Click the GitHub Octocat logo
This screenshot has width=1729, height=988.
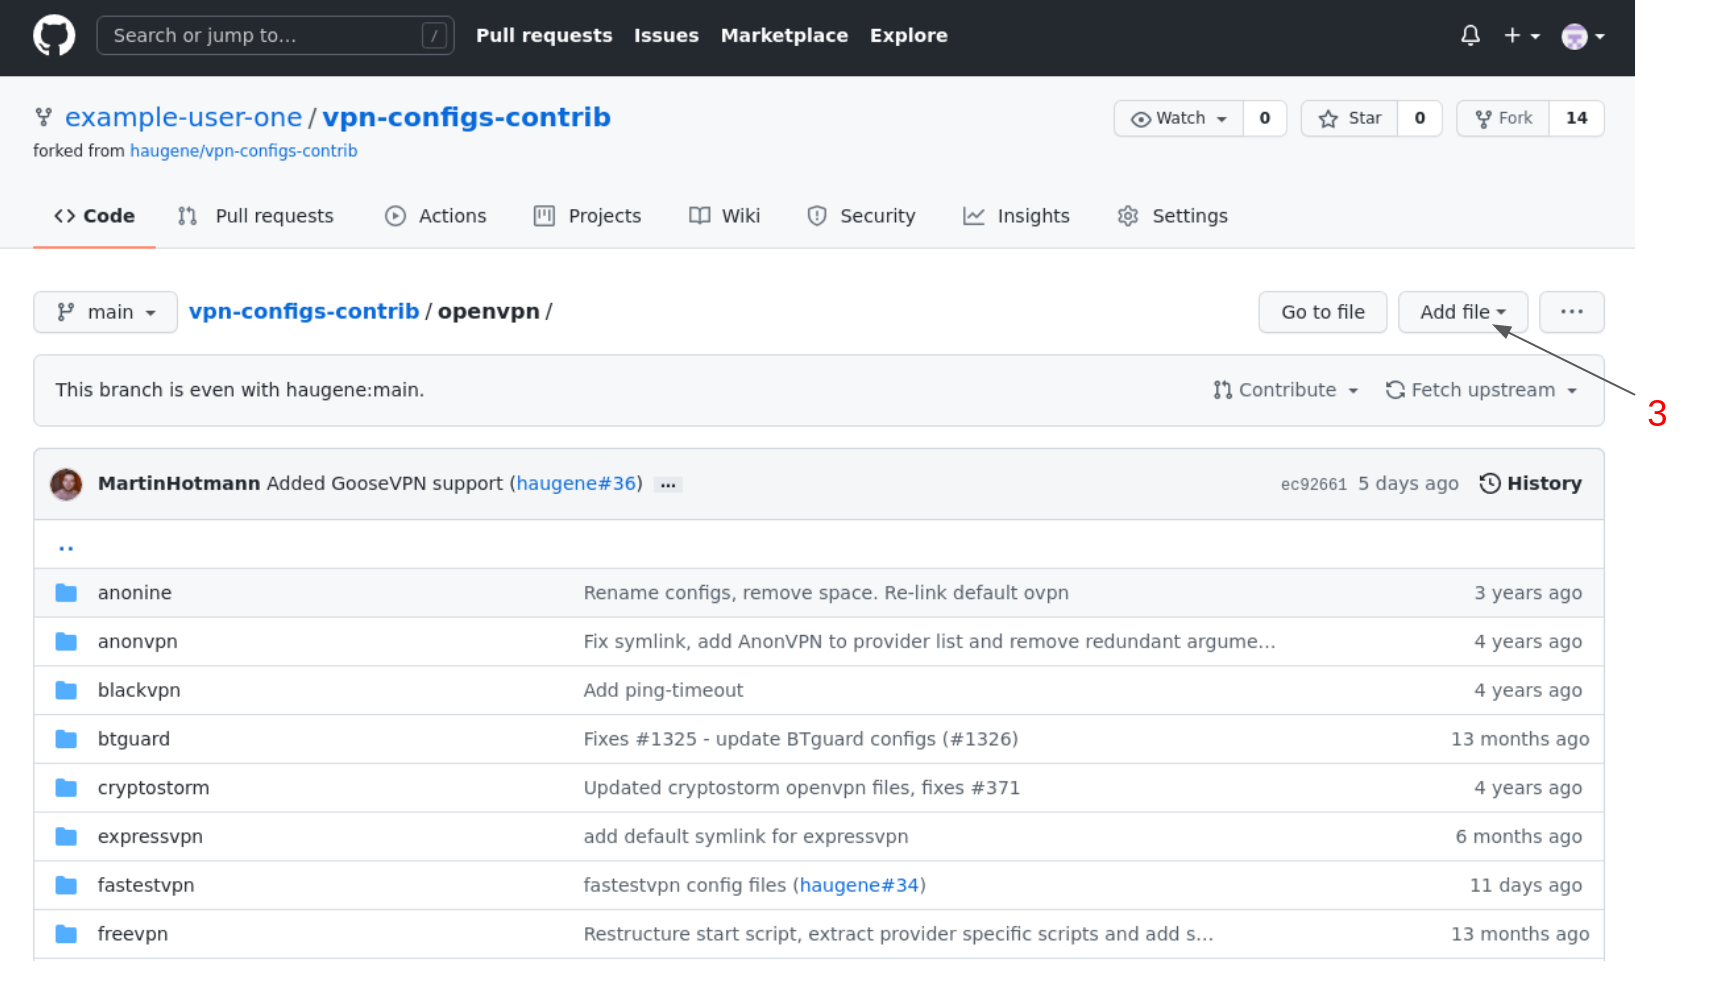(54, 36)
